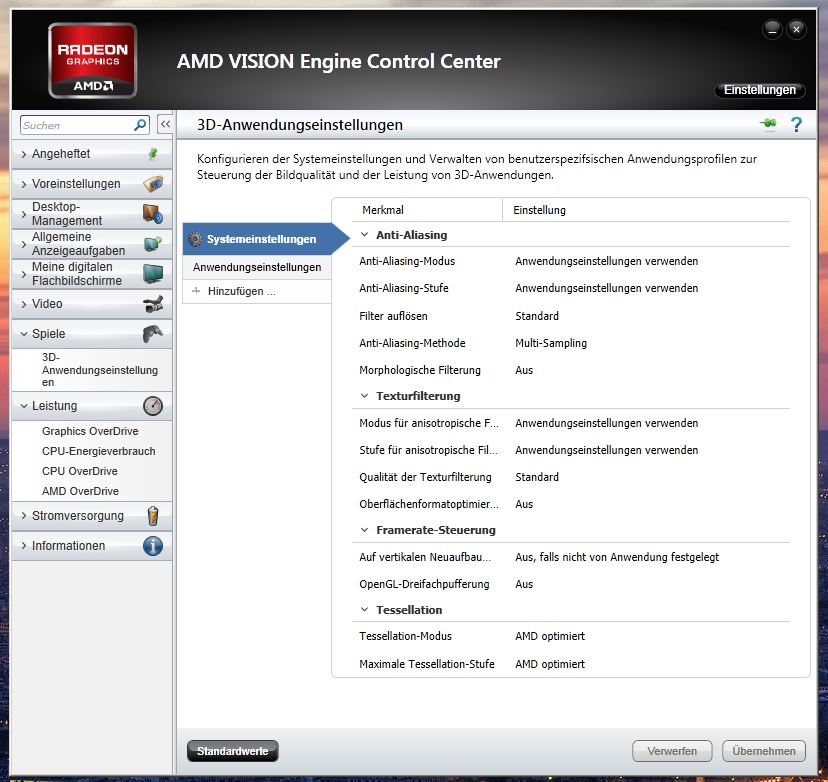
Task: Change Maximale Tessellation-Stufe value
Action: [550, 664]
